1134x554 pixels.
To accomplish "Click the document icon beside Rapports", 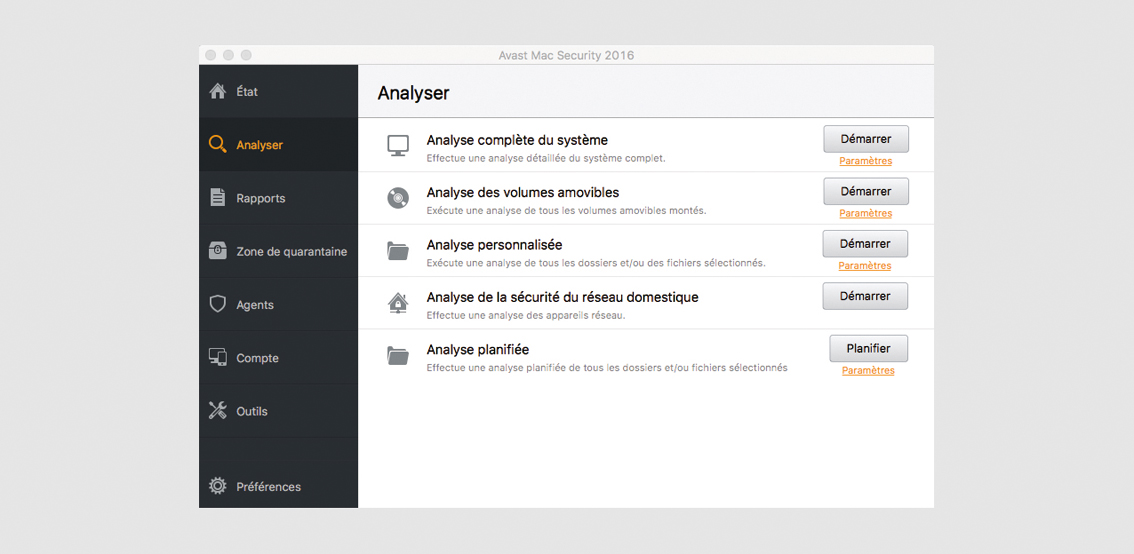I will [218, 197].
